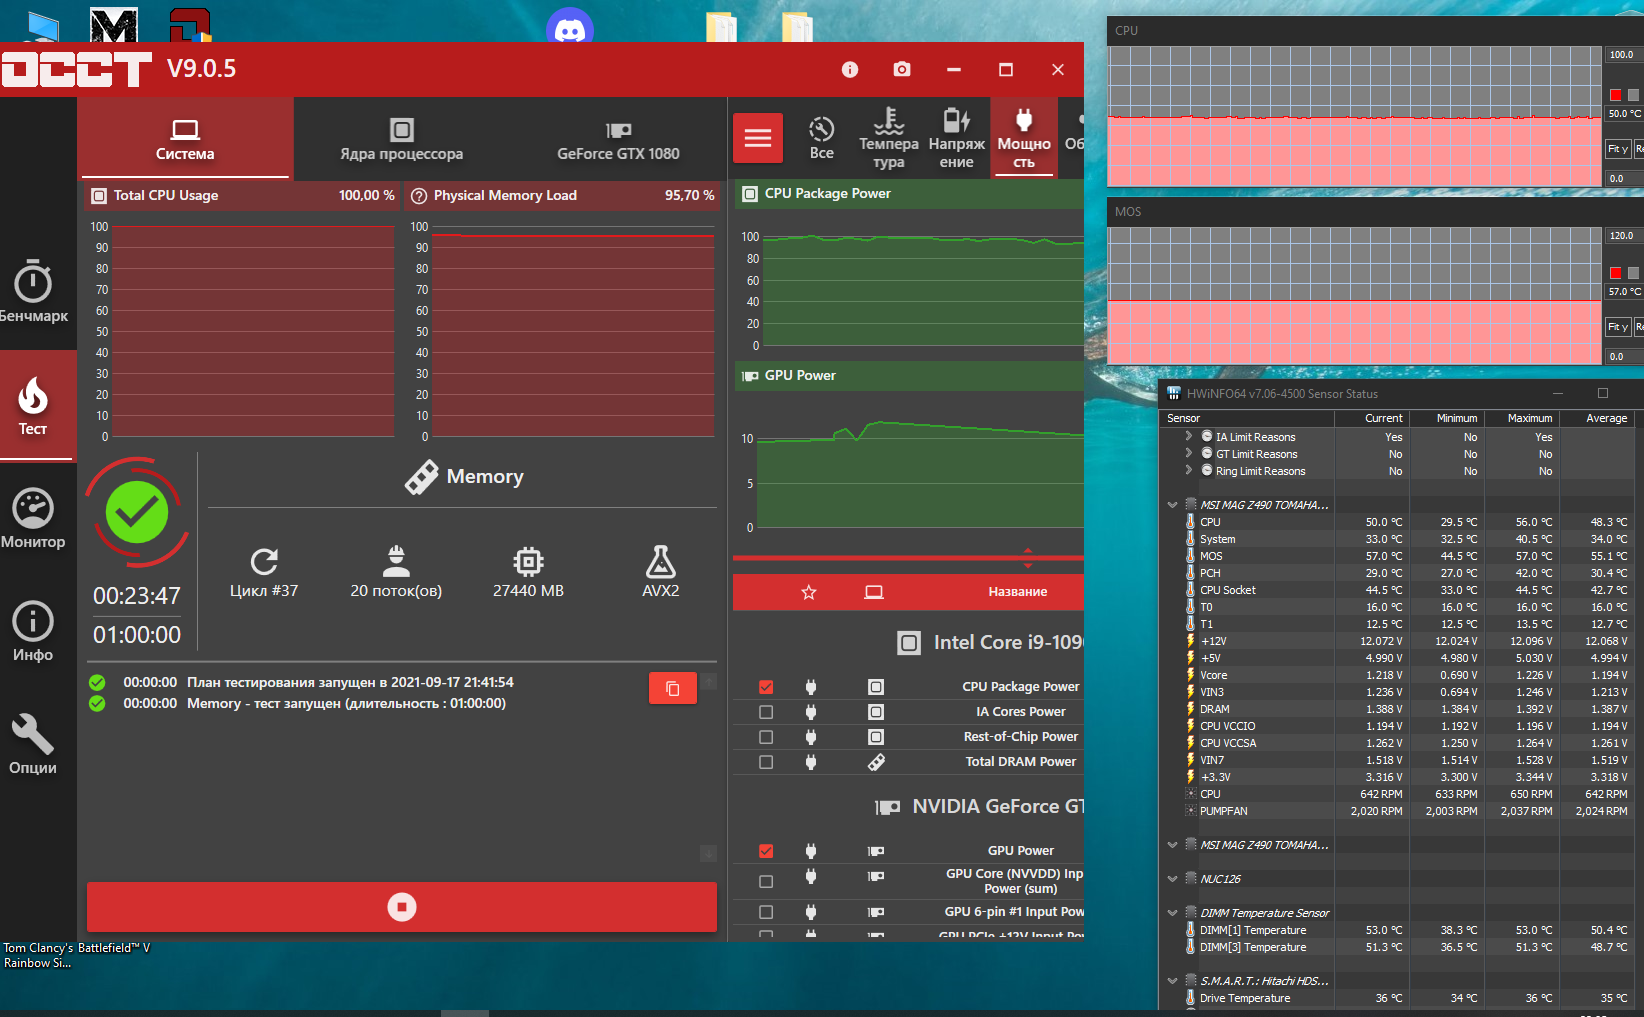1644x1017 pixels.
Task: Click the red color swatch in MOS graph window
Action: coord(1616,273)
